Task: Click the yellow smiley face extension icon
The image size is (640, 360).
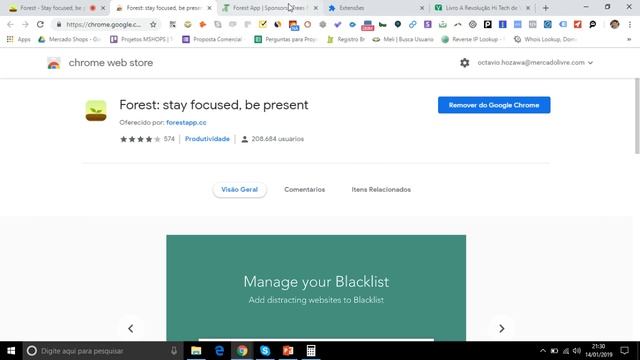Action: [187, 24]
